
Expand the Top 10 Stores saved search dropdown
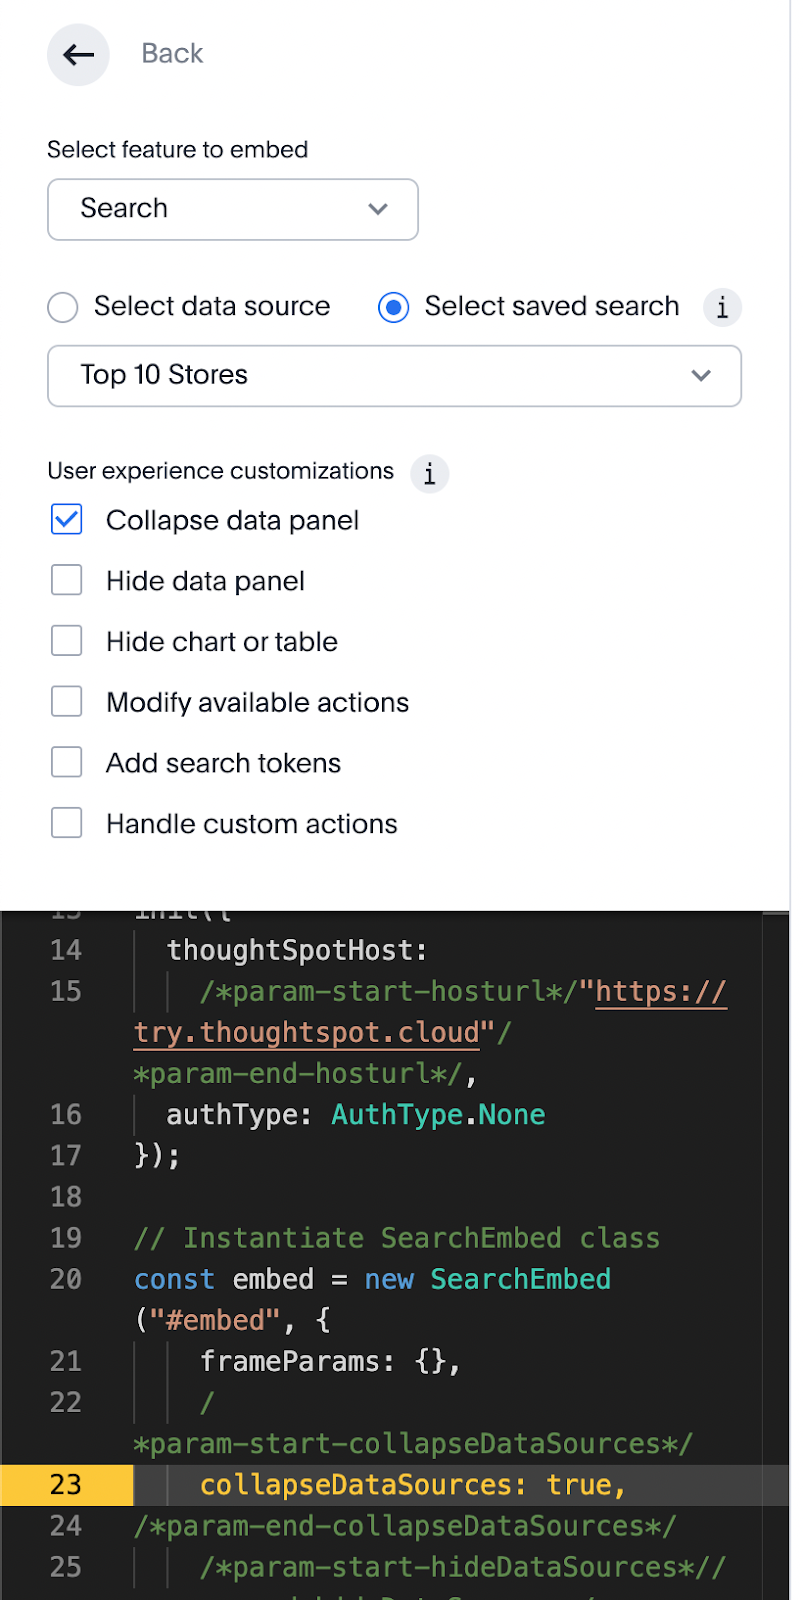click(x=394, y=376)
